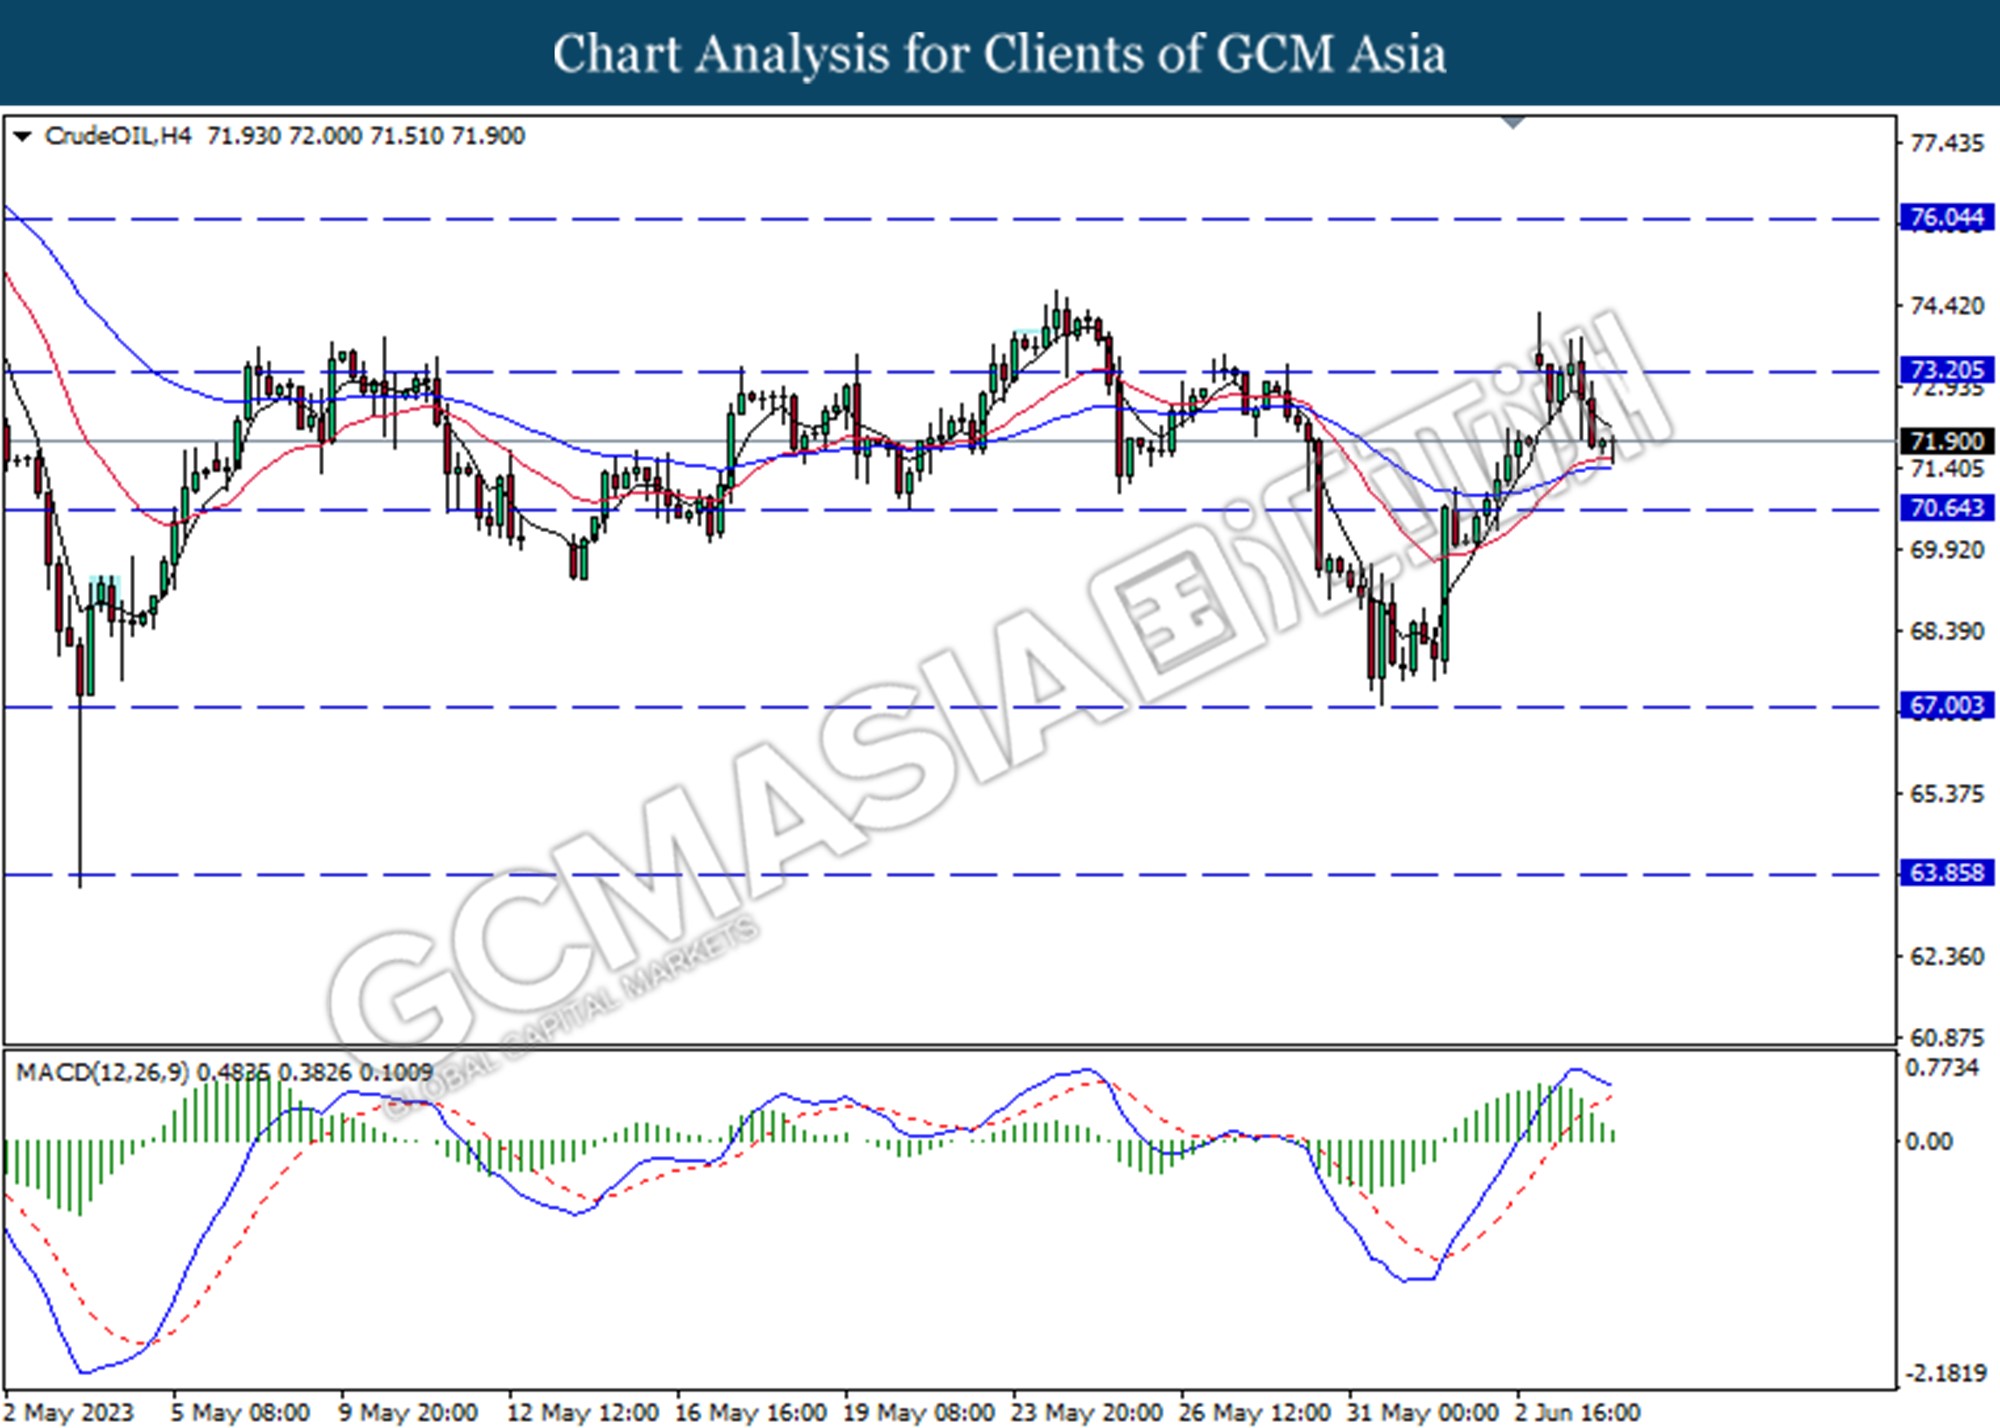
Task: Click the 19 May 08:00 time label
Action: (x=918, y=1412)
